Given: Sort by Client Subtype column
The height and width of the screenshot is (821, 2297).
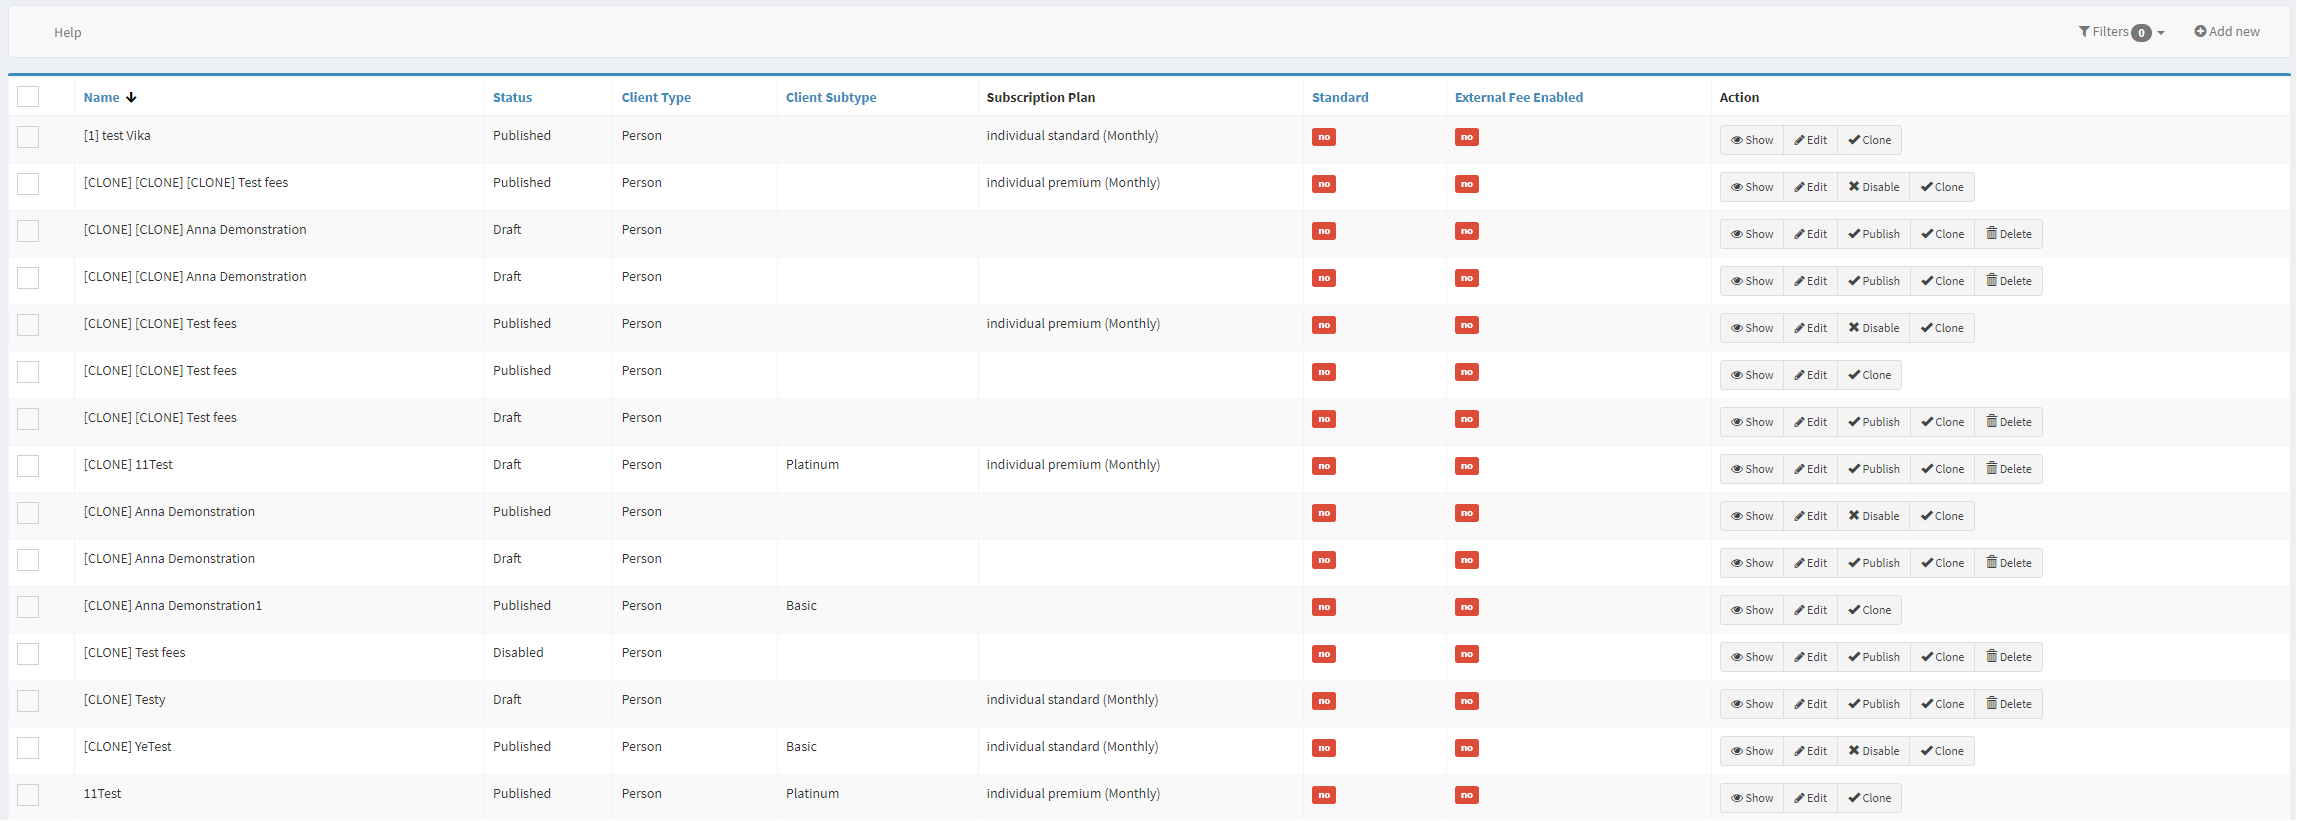Looking at the screenshot, I should pyautogui.click(x=831, y=97).
